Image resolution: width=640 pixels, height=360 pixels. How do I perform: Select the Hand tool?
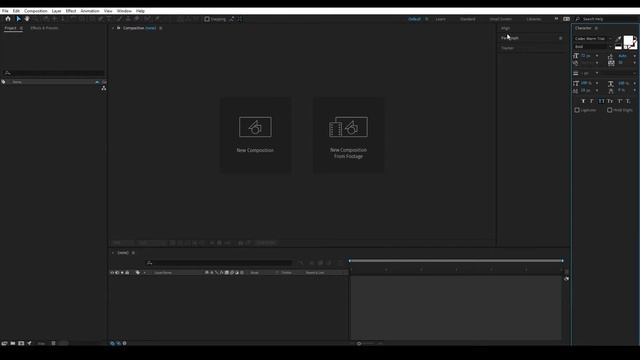[27, 19]
